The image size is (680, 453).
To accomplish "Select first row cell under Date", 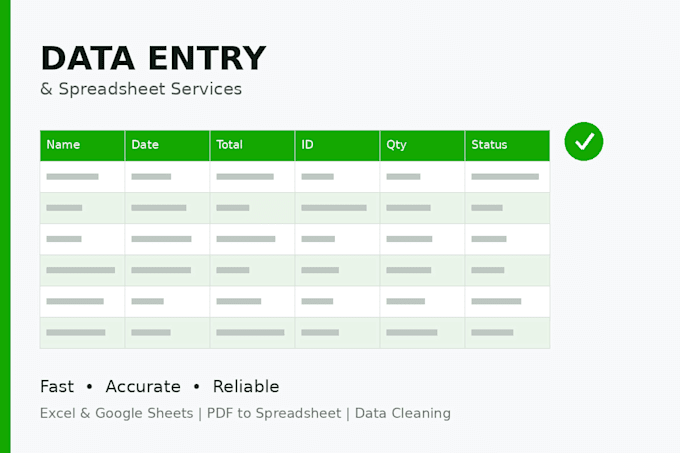I will point(167,176).
